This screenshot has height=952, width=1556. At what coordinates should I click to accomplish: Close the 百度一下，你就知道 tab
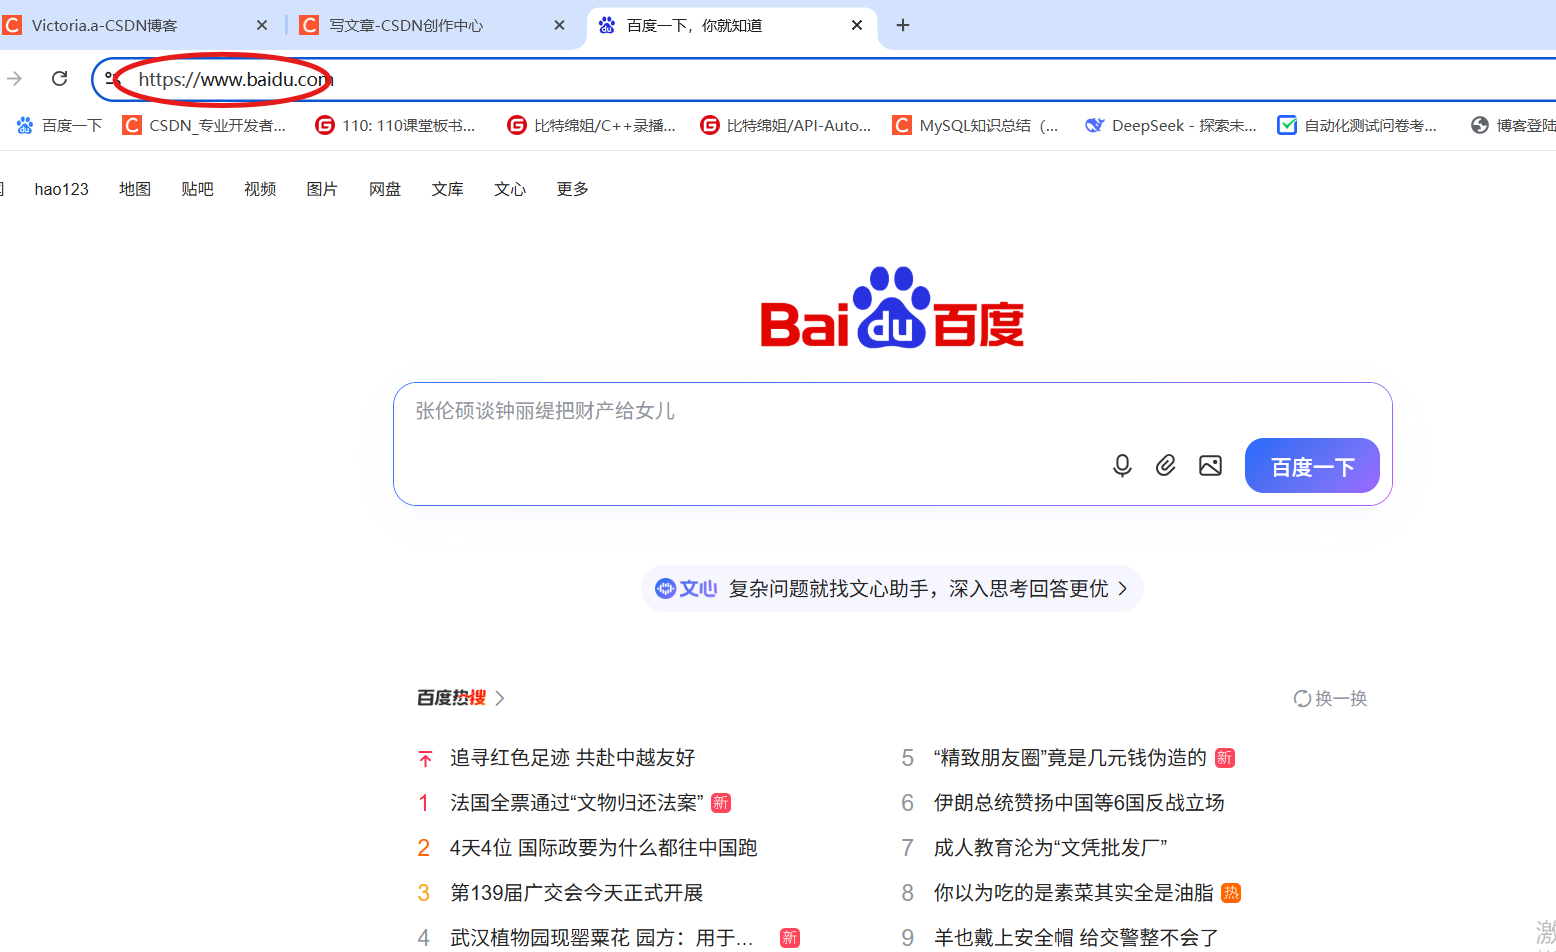857,25
